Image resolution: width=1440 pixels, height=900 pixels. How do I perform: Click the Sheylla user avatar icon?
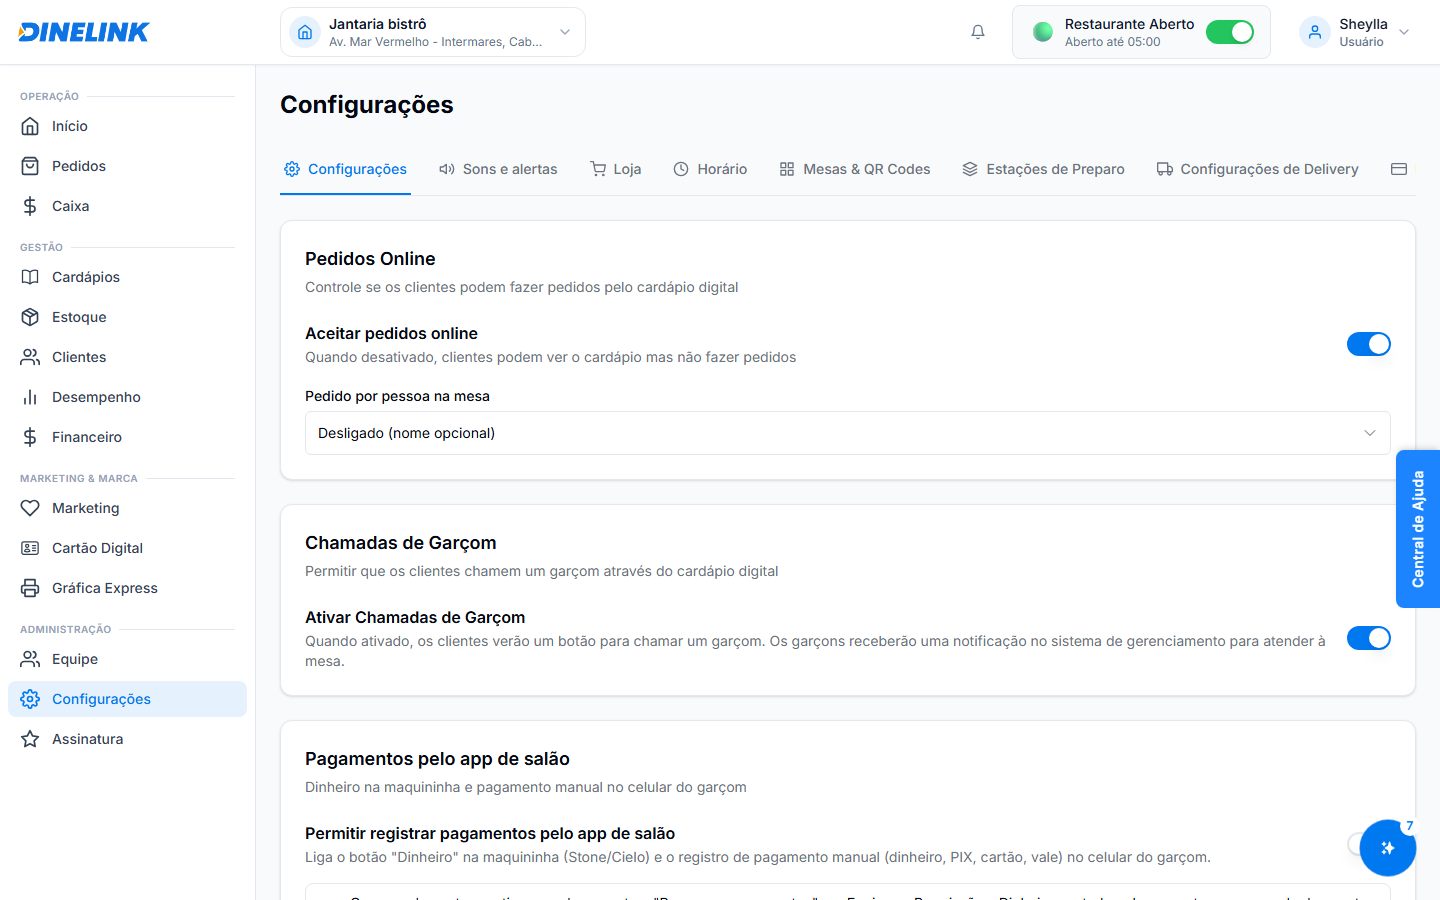pos(1315,32)
